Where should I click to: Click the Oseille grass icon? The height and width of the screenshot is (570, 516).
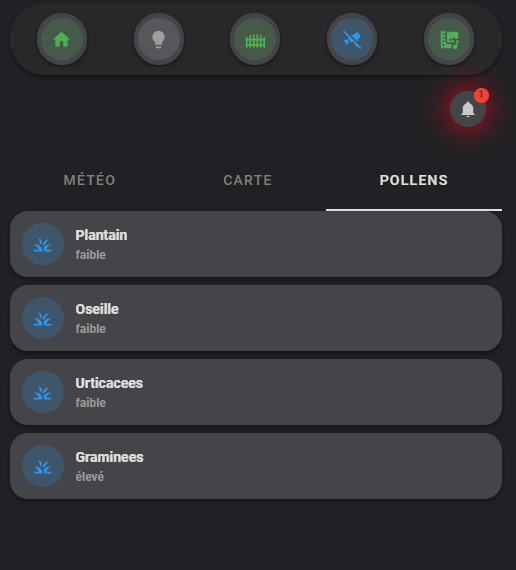pyautogui.click(x=43, y=318)
